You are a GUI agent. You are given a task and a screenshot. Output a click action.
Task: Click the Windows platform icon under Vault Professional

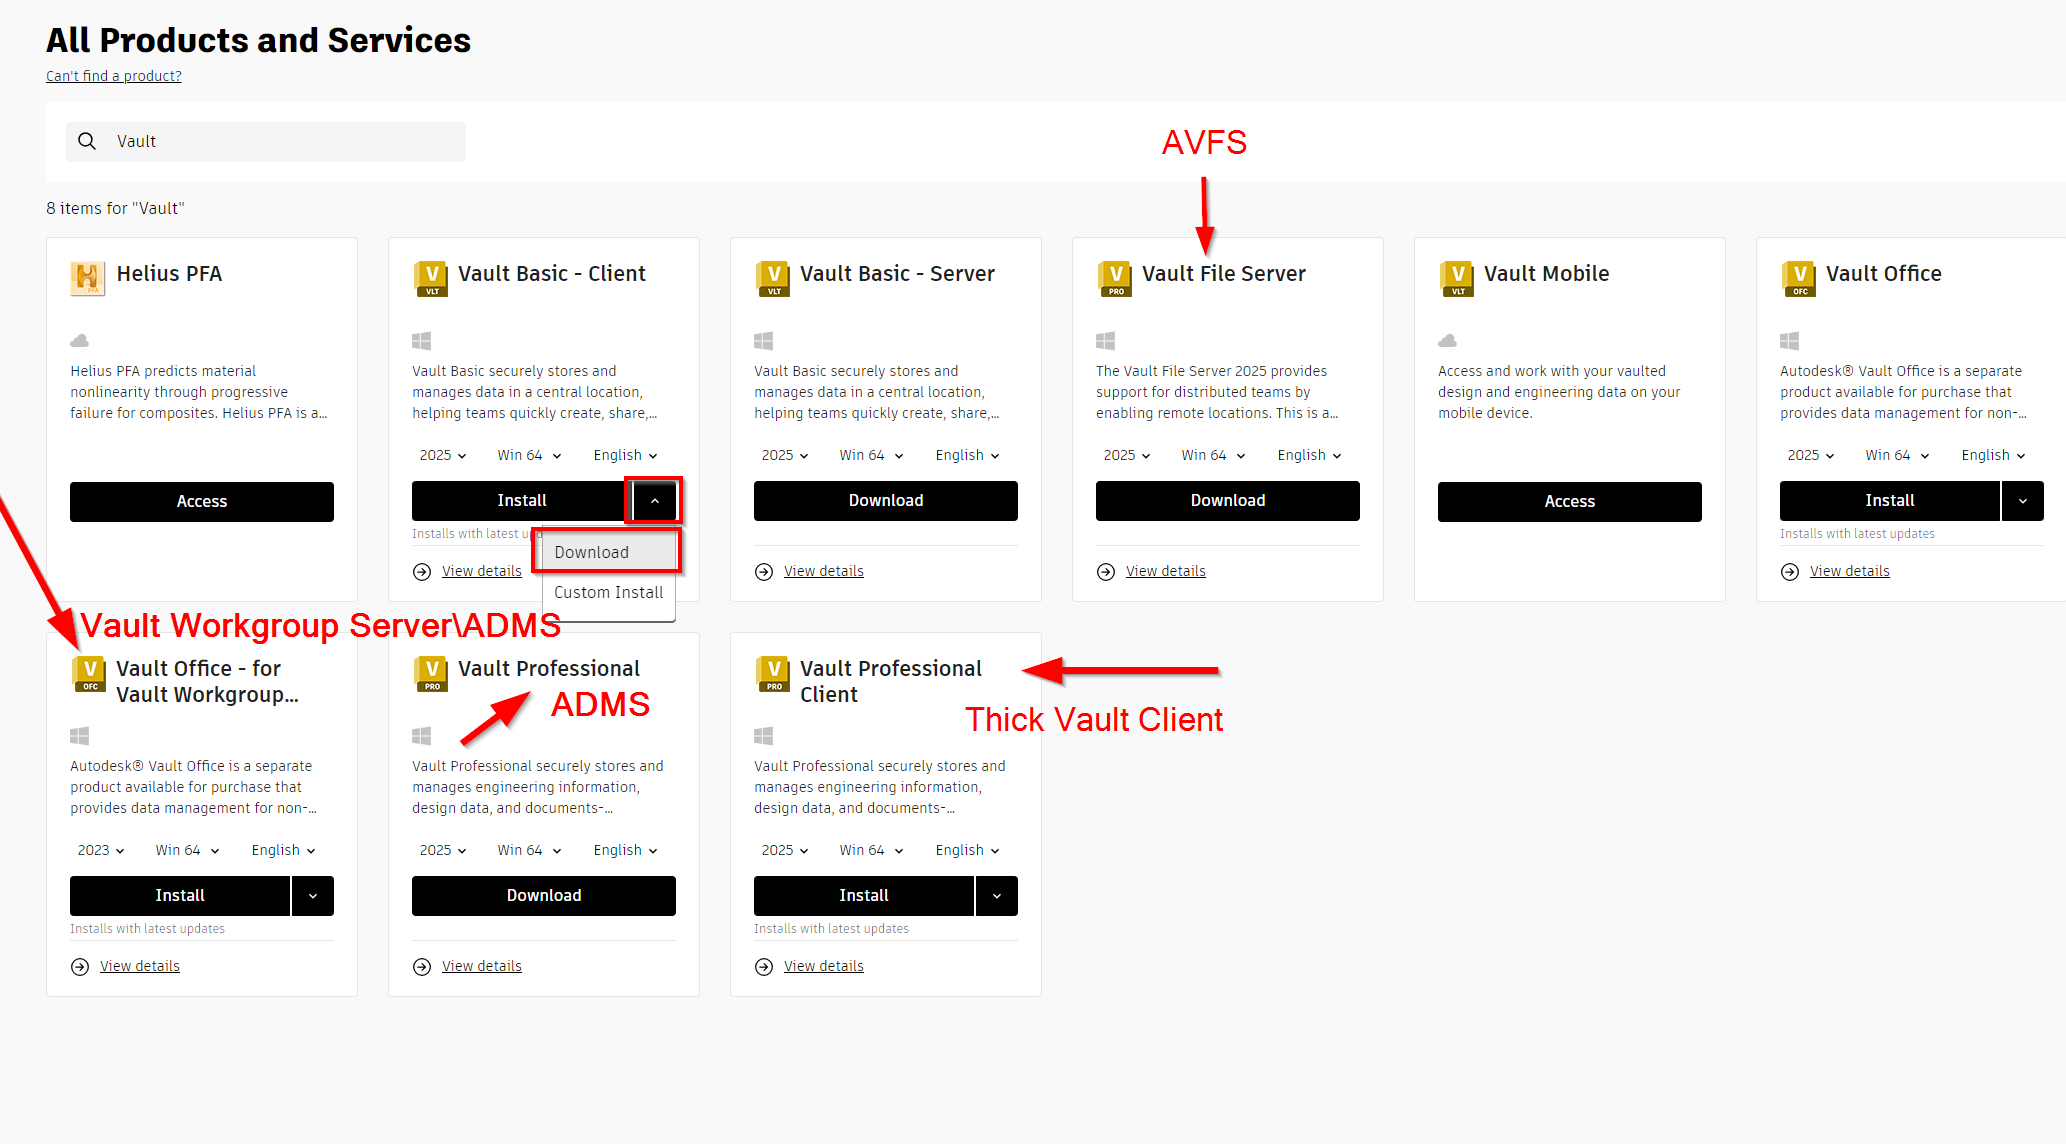pos(421,735)
